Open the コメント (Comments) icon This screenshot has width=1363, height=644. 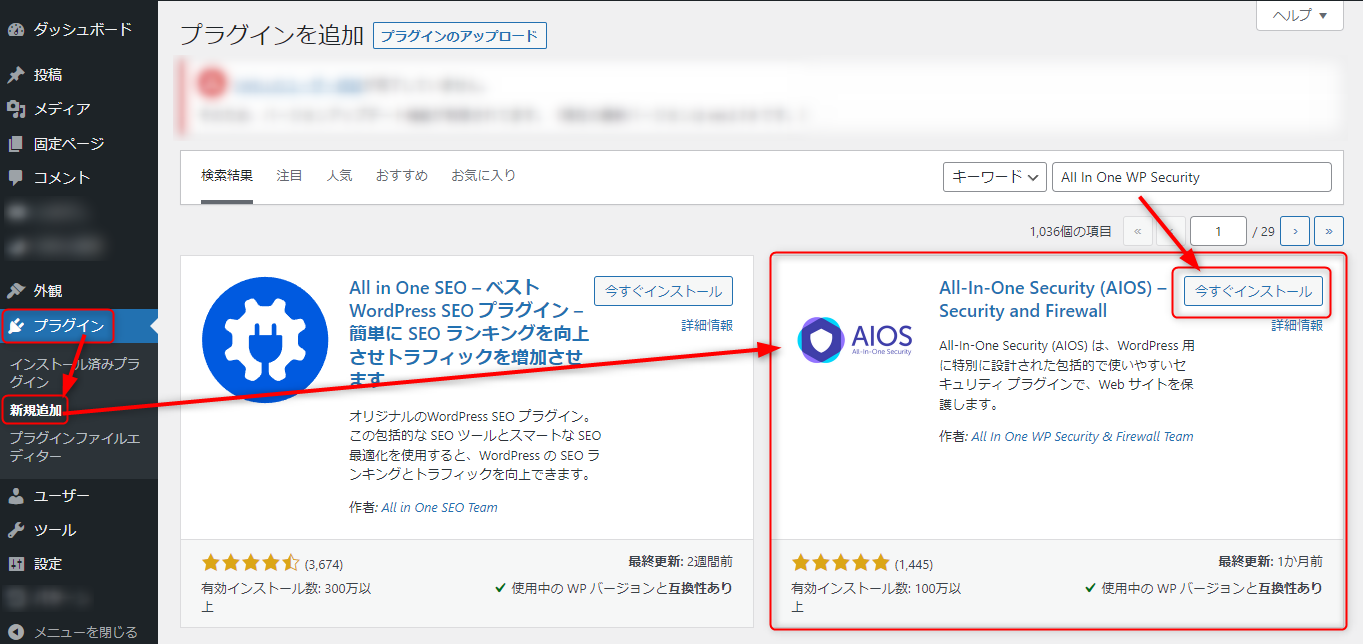(16, 177)
